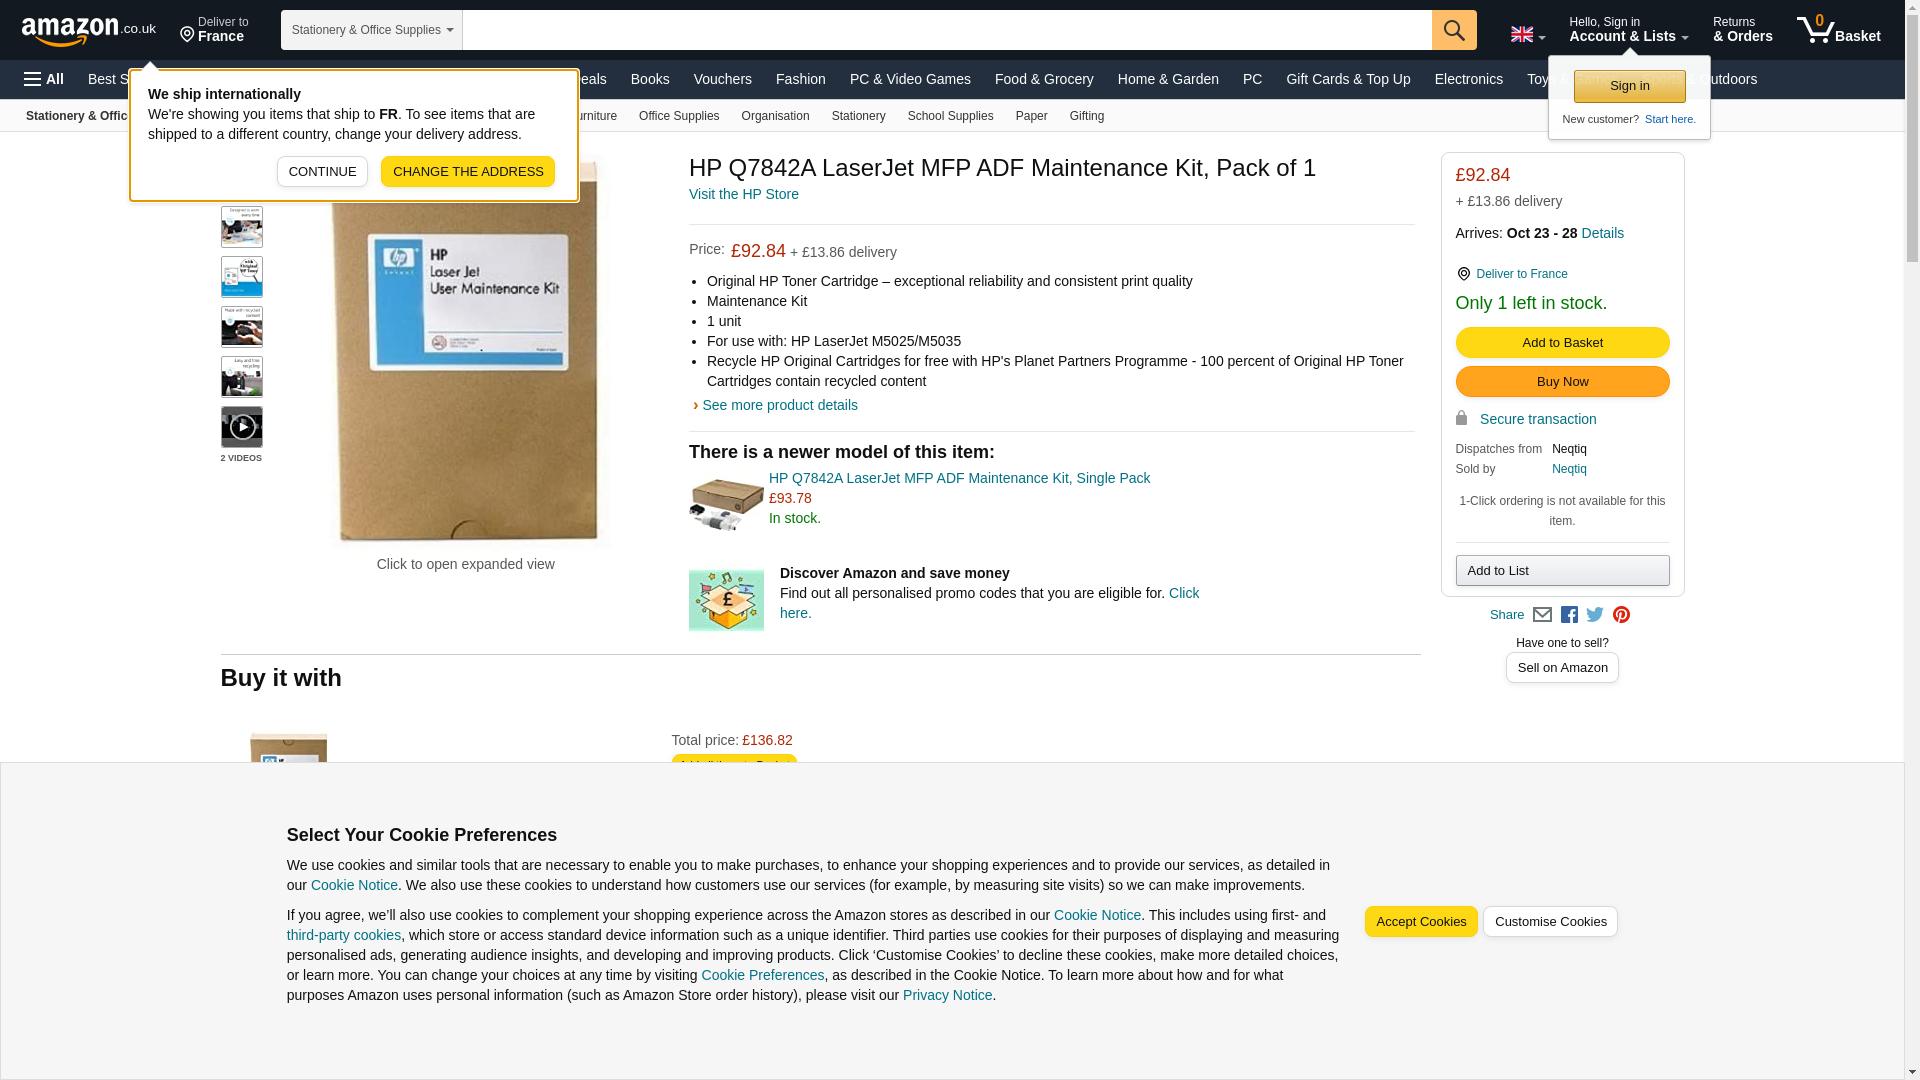Visit the HP Store link
The width and height of the screenshot is (1920, 1080).
click(x=743, y=194)
